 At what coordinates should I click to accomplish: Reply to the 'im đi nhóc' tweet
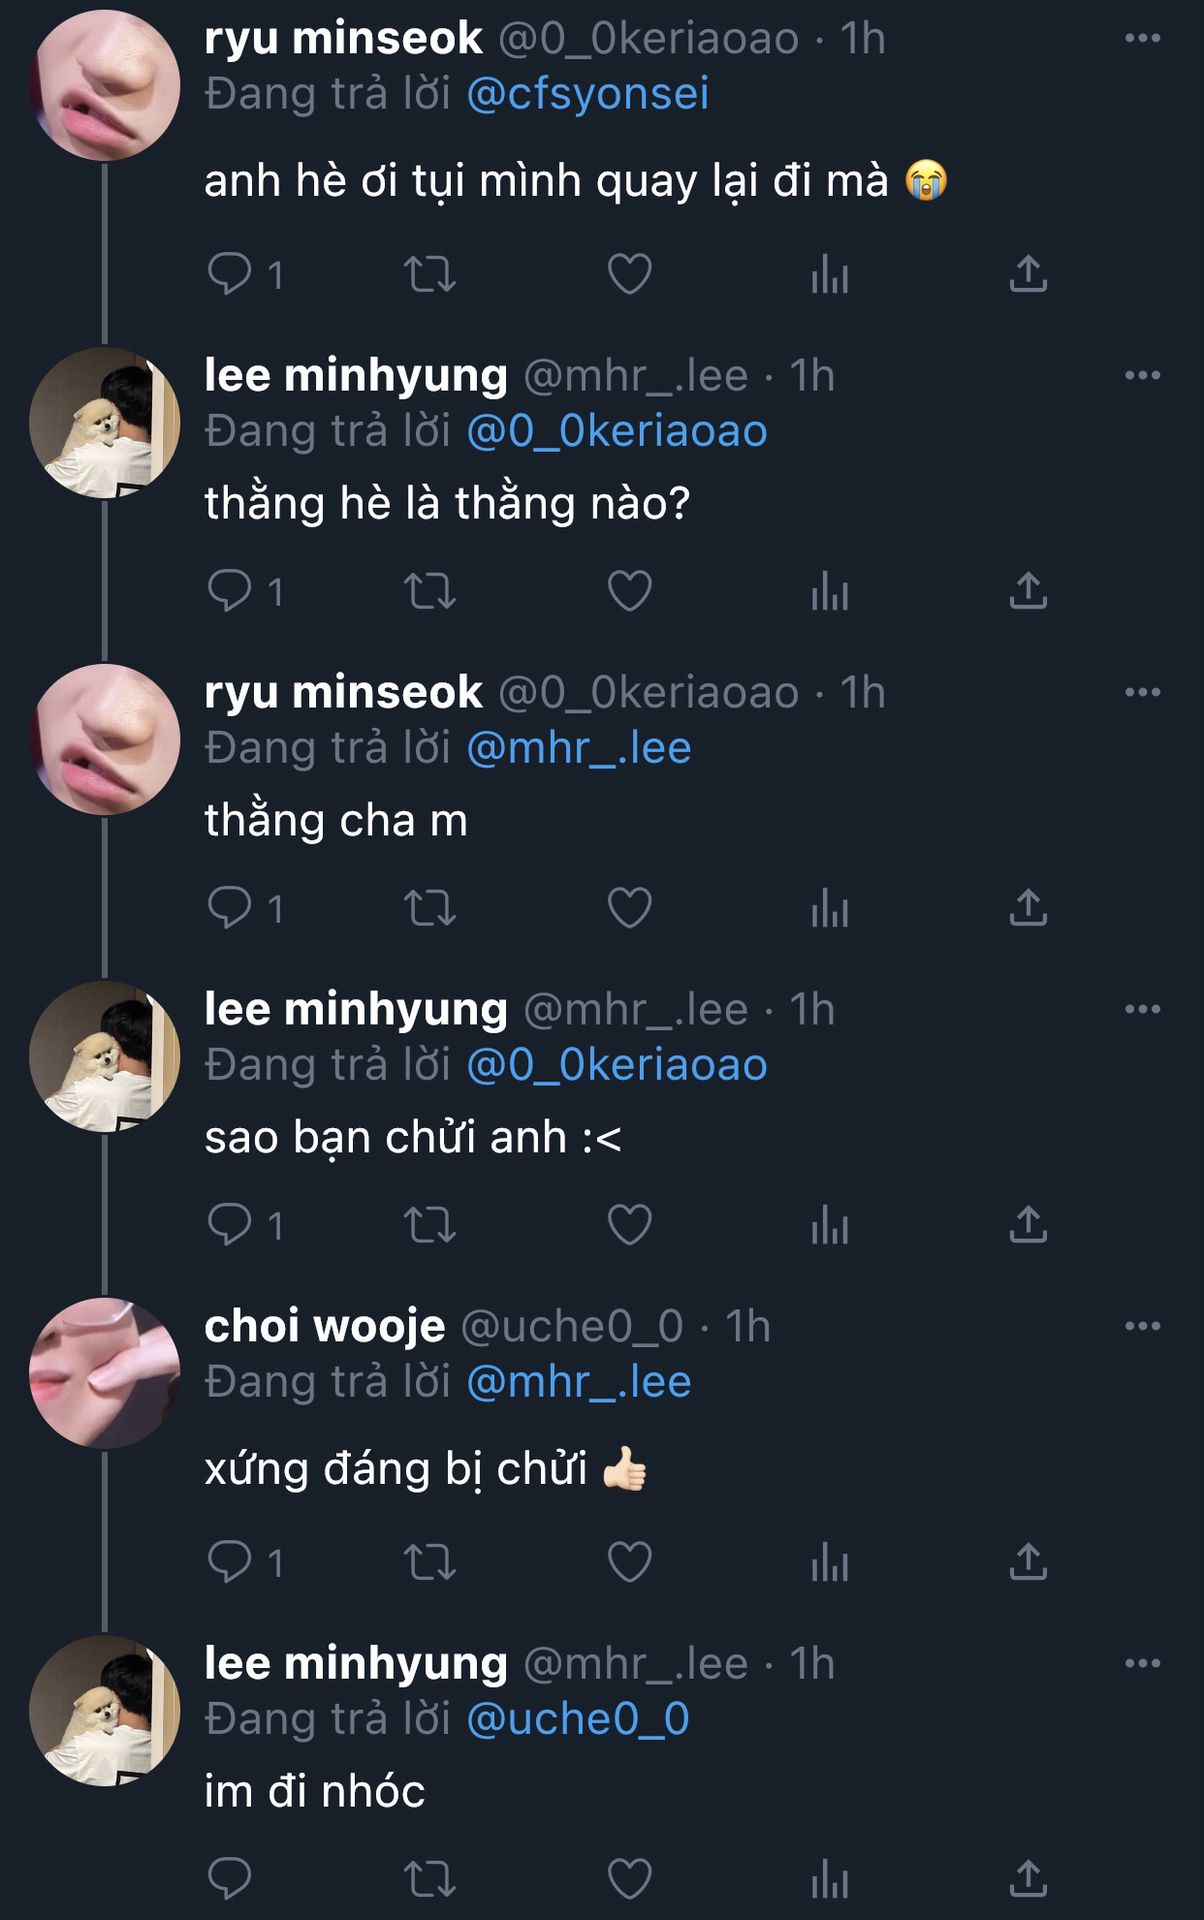coord(229,1879)
